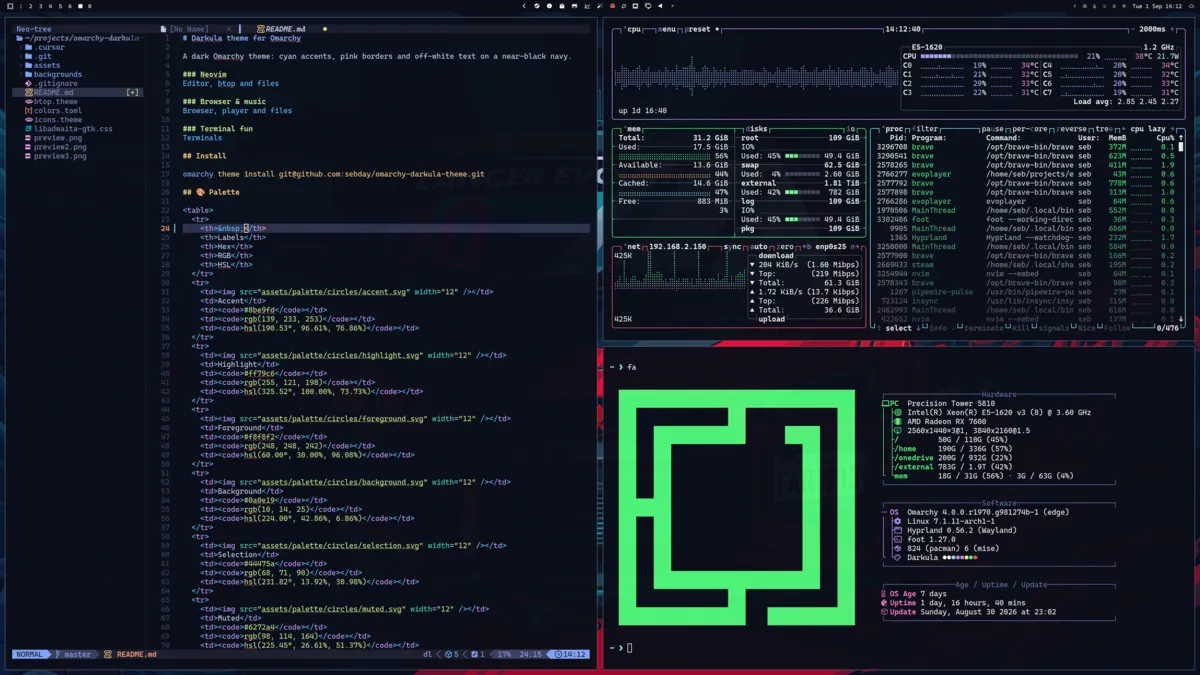
Task: Click the CSS icon of libadwaita-gtk.css
Action: point(30,128)
